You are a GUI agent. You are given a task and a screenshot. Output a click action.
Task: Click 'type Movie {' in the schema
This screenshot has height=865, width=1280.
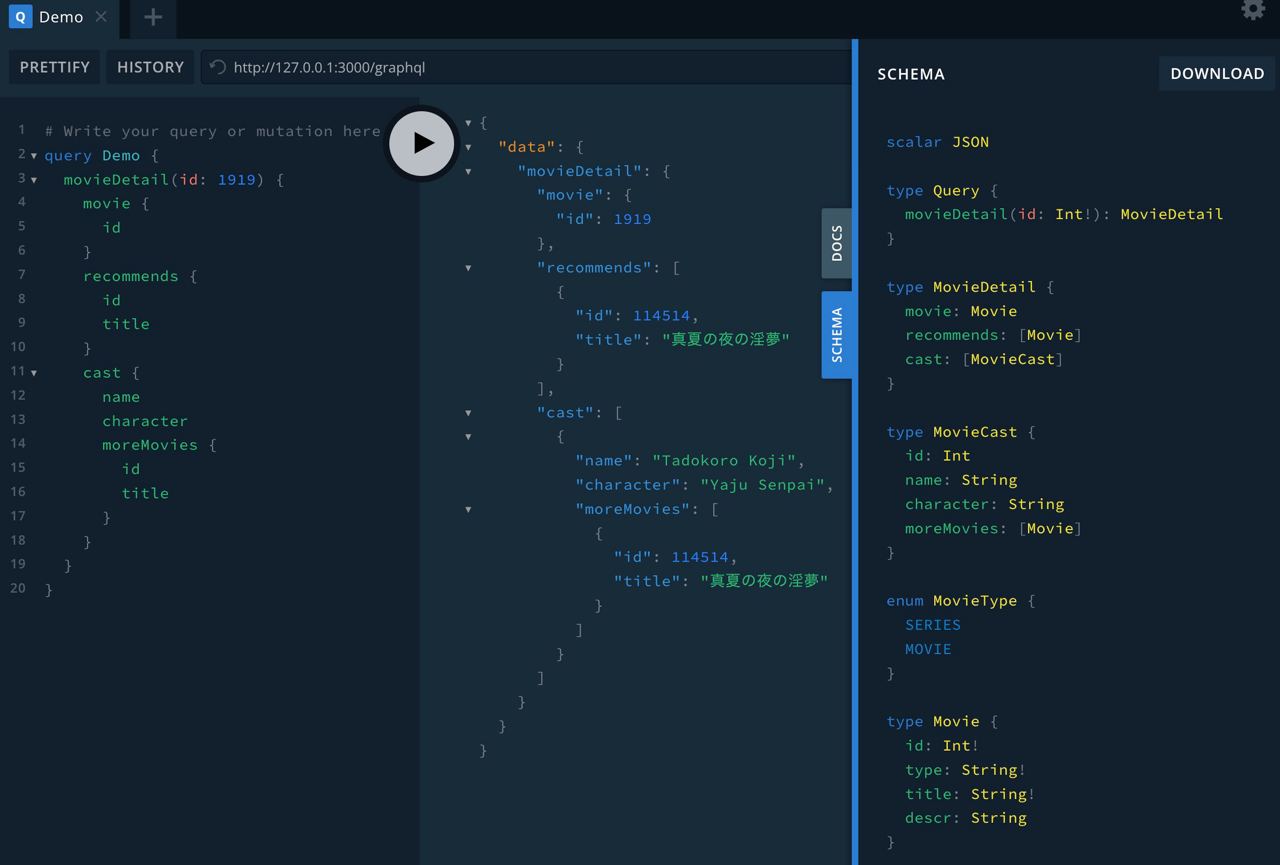pos(942,721)
